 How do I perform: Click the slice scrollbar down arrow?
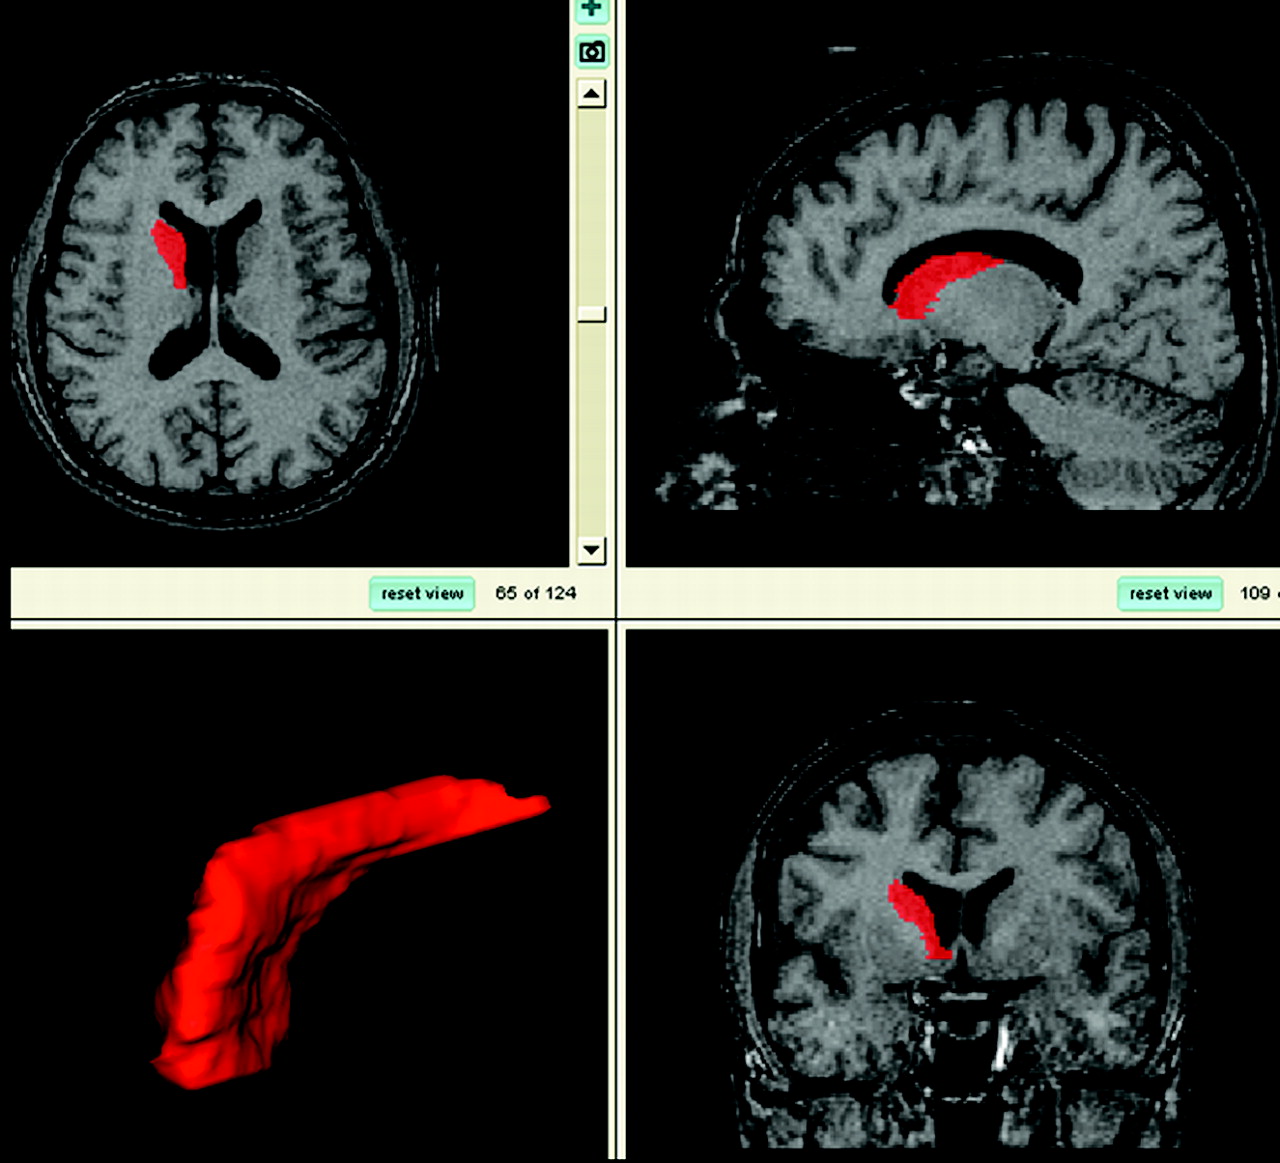click(x=592, y=549)
